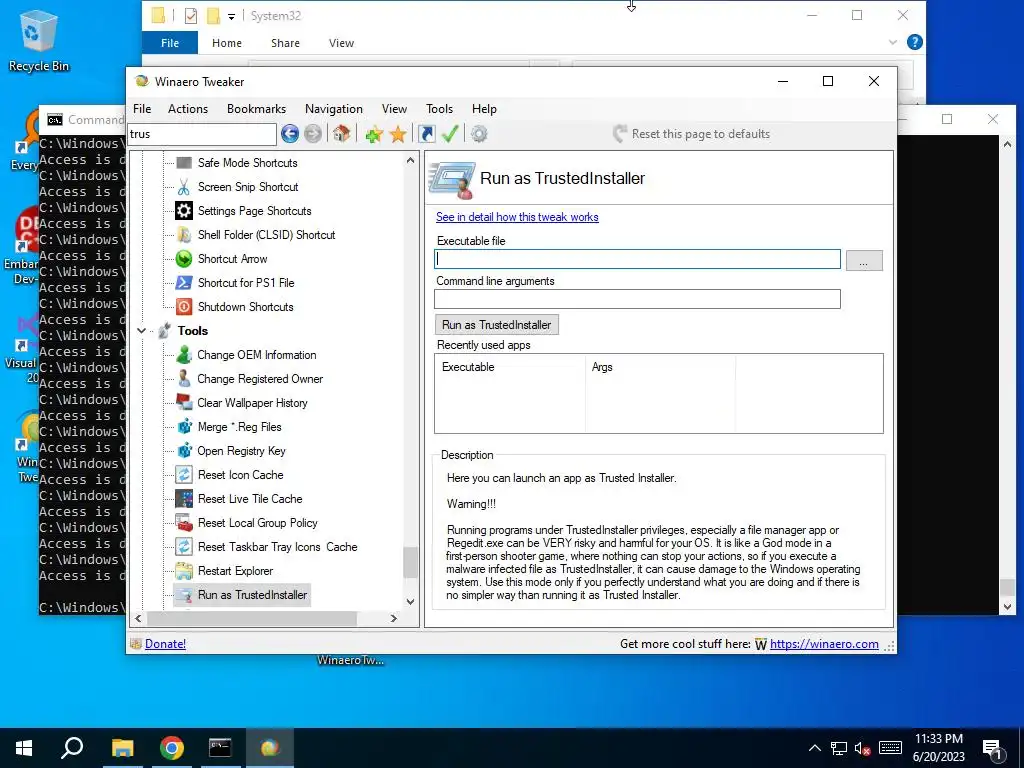Select the Clear Wallpaper History icon

click(184, 402)
